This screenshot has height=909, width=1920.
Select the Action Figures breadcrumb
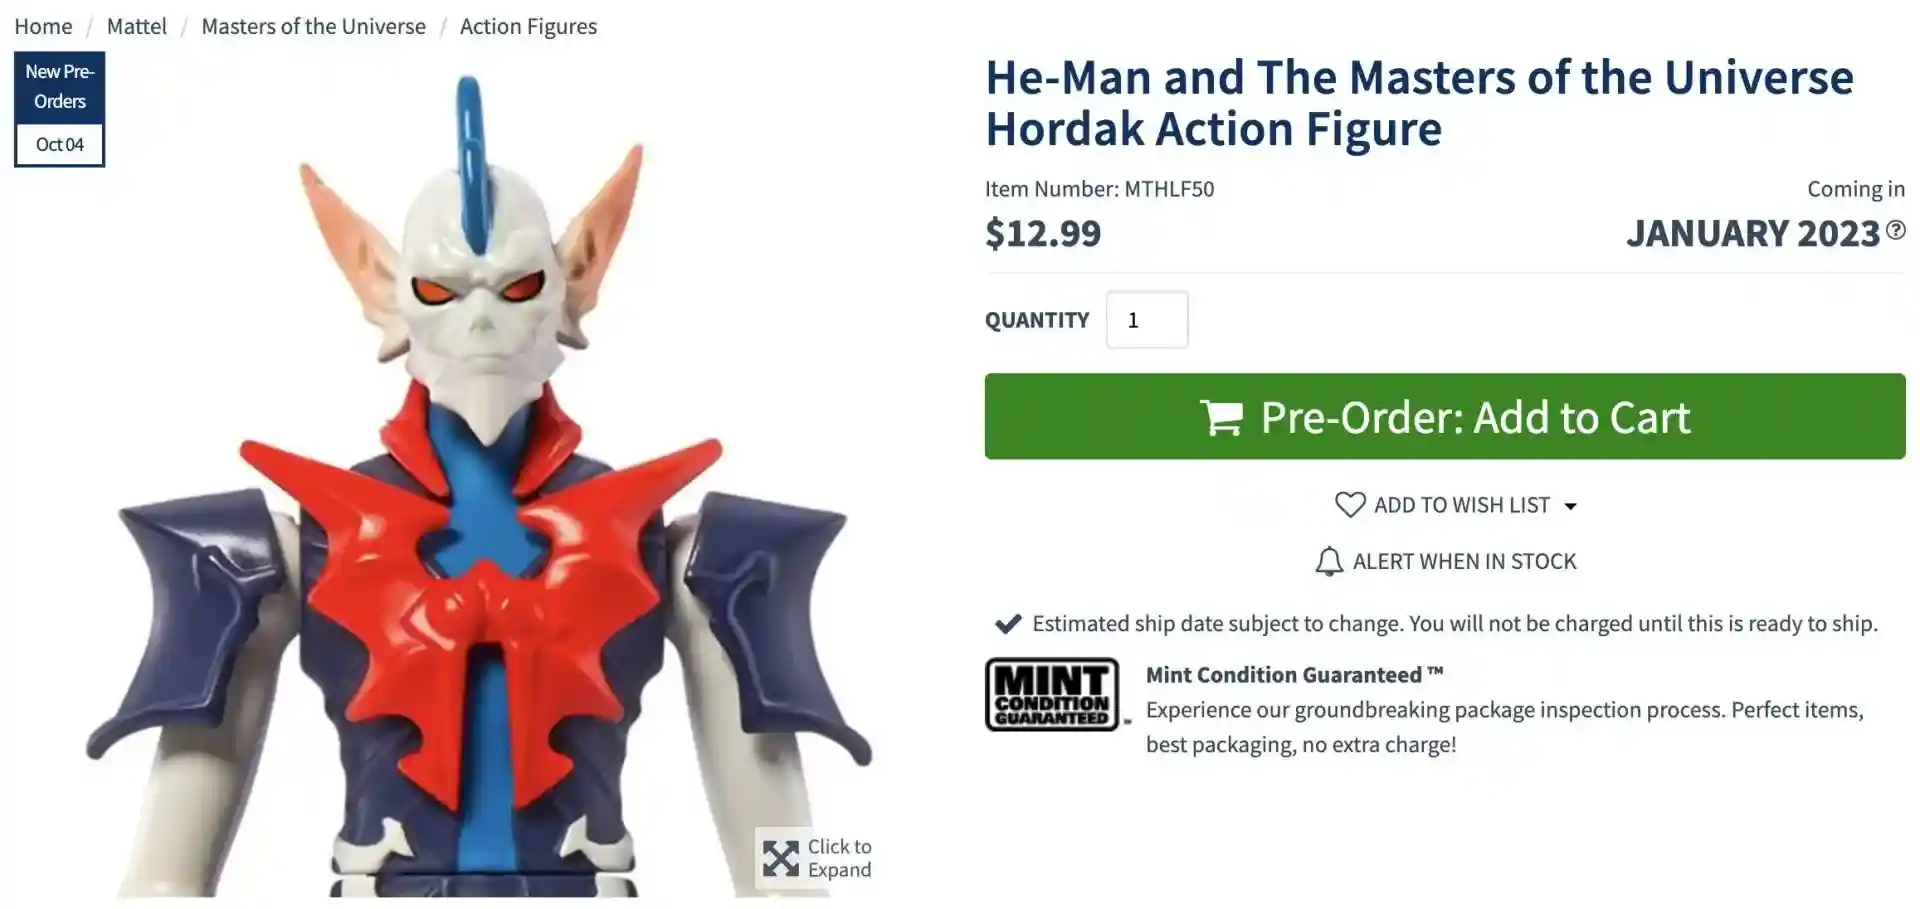tap(528, 27)
